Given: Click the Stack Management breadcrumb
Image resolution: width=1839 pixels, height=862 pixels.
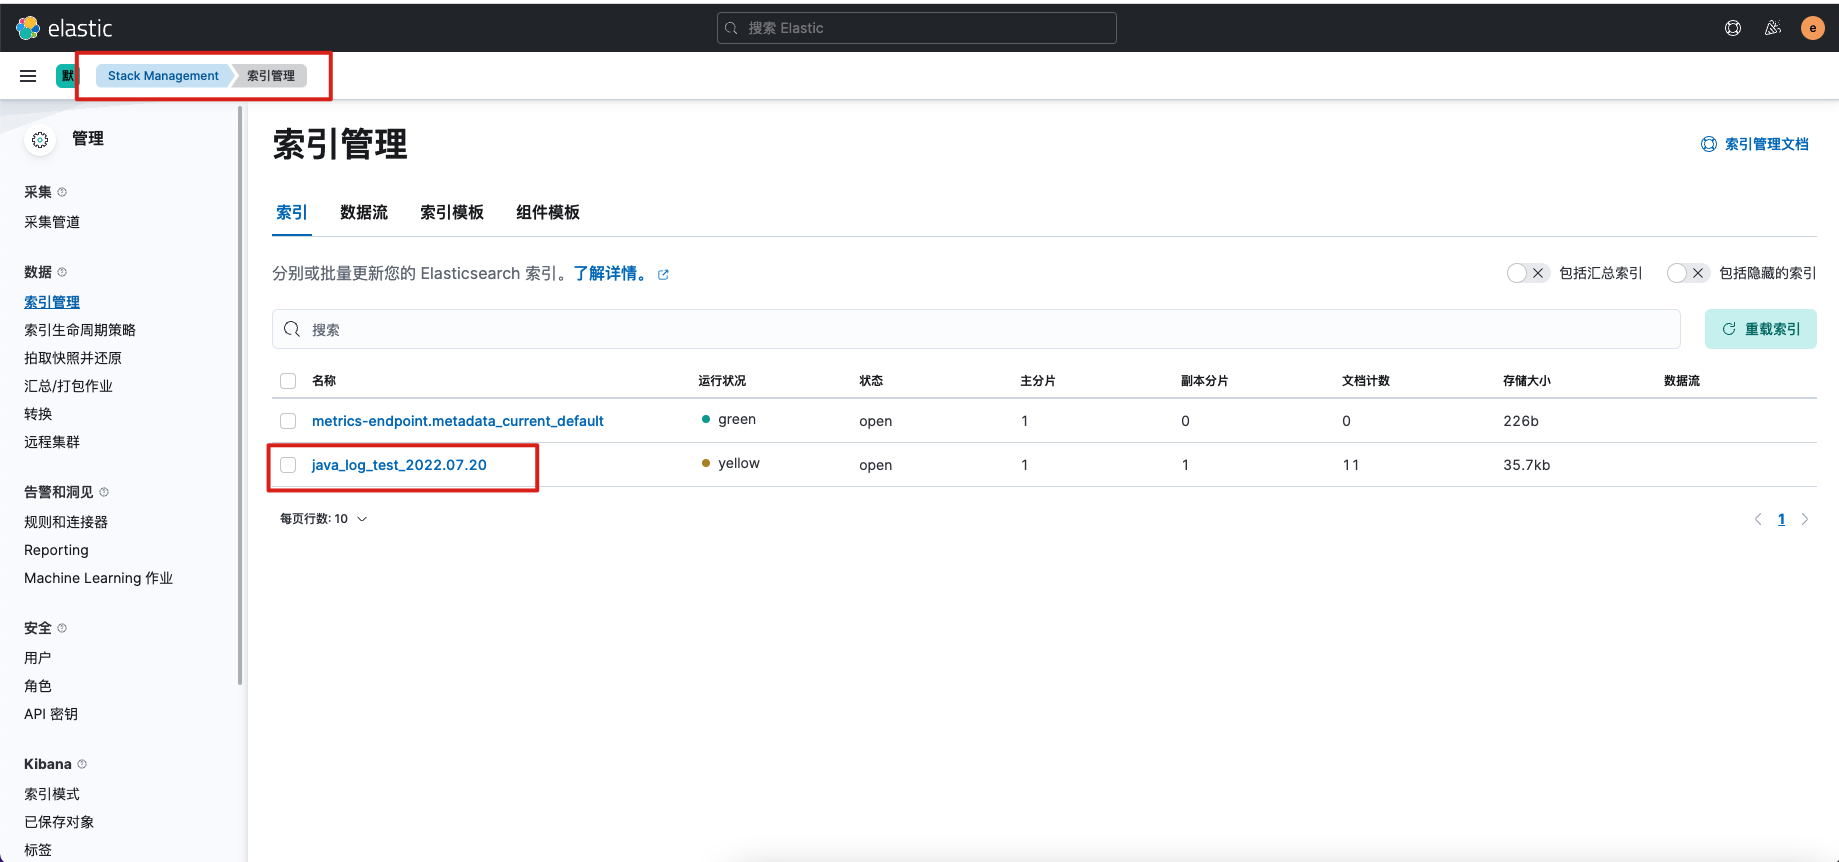Looking at the screenshot, I should pos(163,76).
